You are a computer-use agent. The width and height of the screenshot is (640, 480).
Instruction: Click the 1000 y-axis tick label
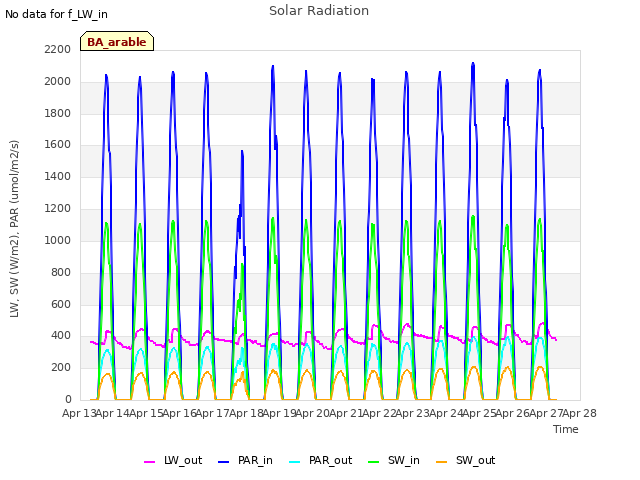(x=58, y=240)
